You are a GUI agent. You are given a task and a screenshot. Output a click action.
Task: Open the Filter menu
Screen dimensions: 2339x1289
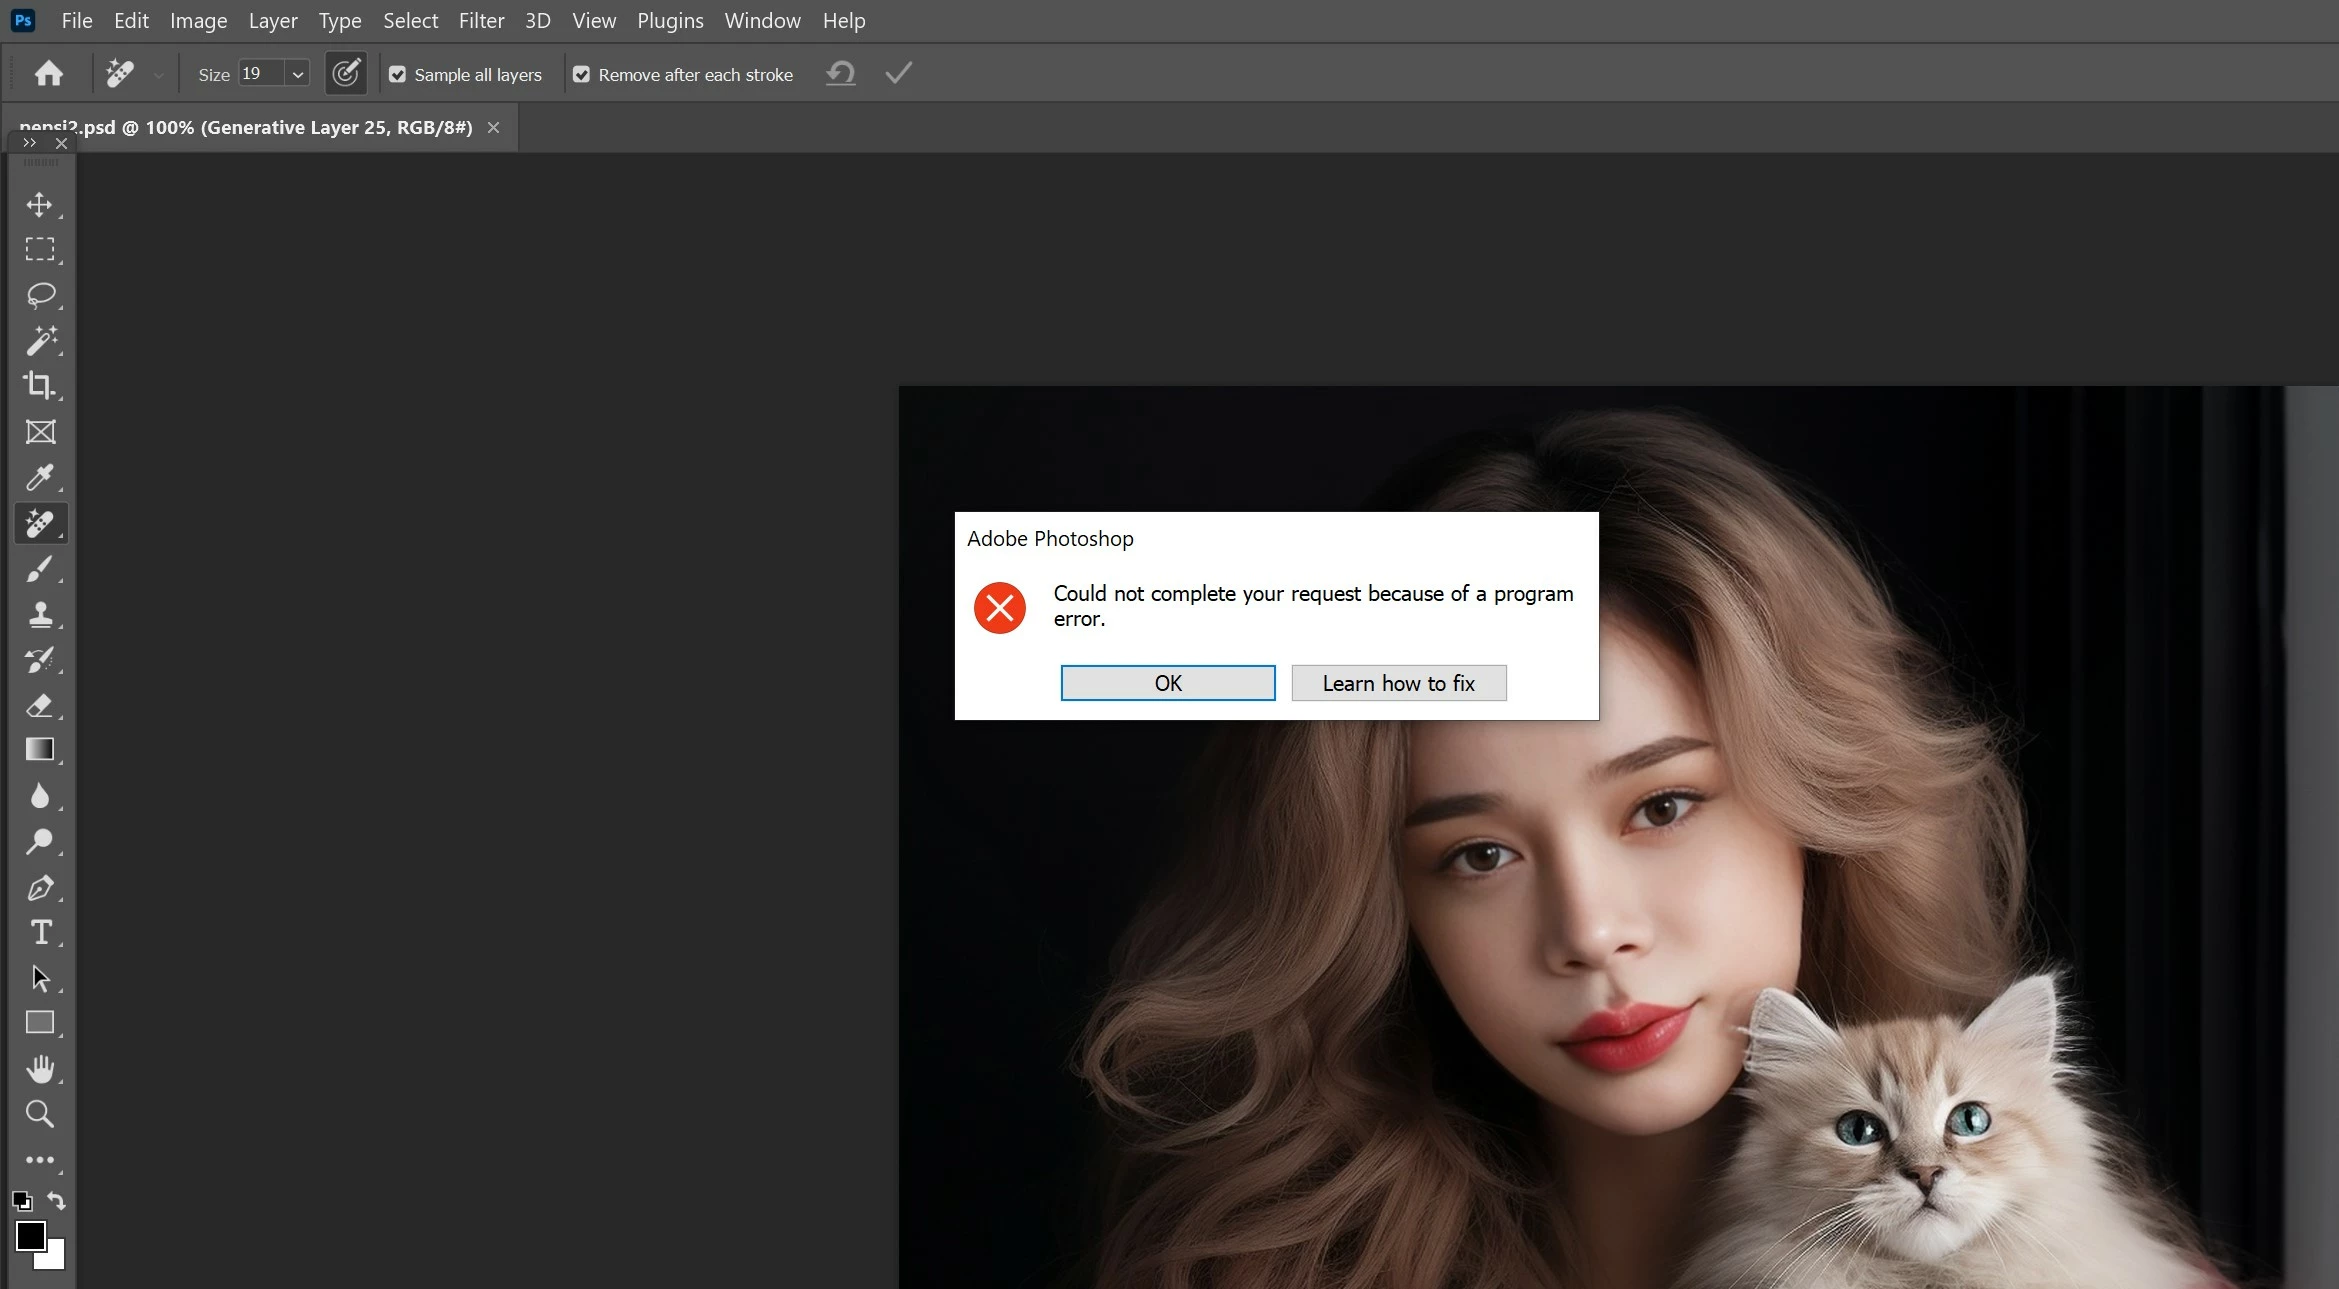click(x=481, y=21)
